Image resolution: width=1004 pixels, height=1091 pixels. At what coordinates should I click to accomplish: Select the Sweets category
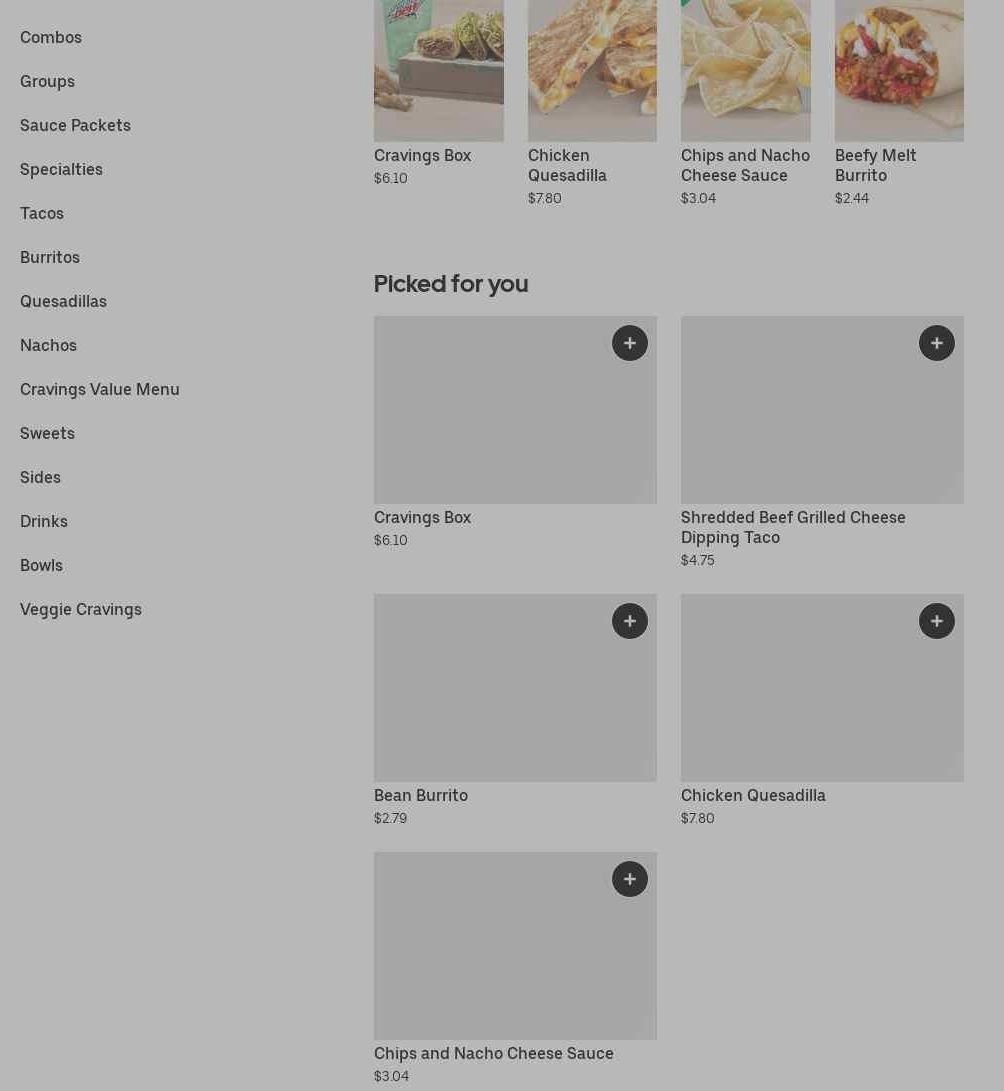(47, 433)
